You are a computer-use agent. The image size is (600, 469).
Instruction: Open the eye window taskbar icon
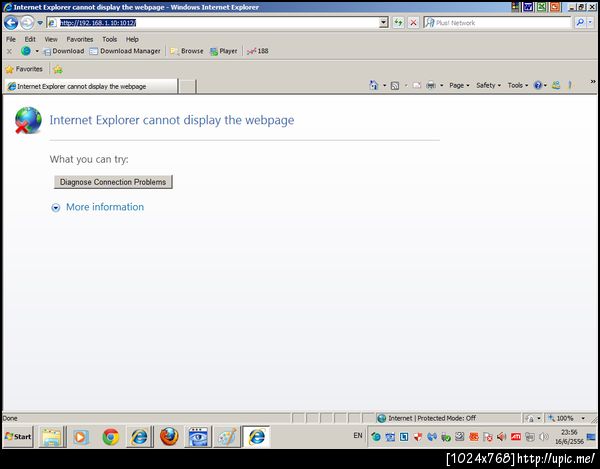(198, 437)
